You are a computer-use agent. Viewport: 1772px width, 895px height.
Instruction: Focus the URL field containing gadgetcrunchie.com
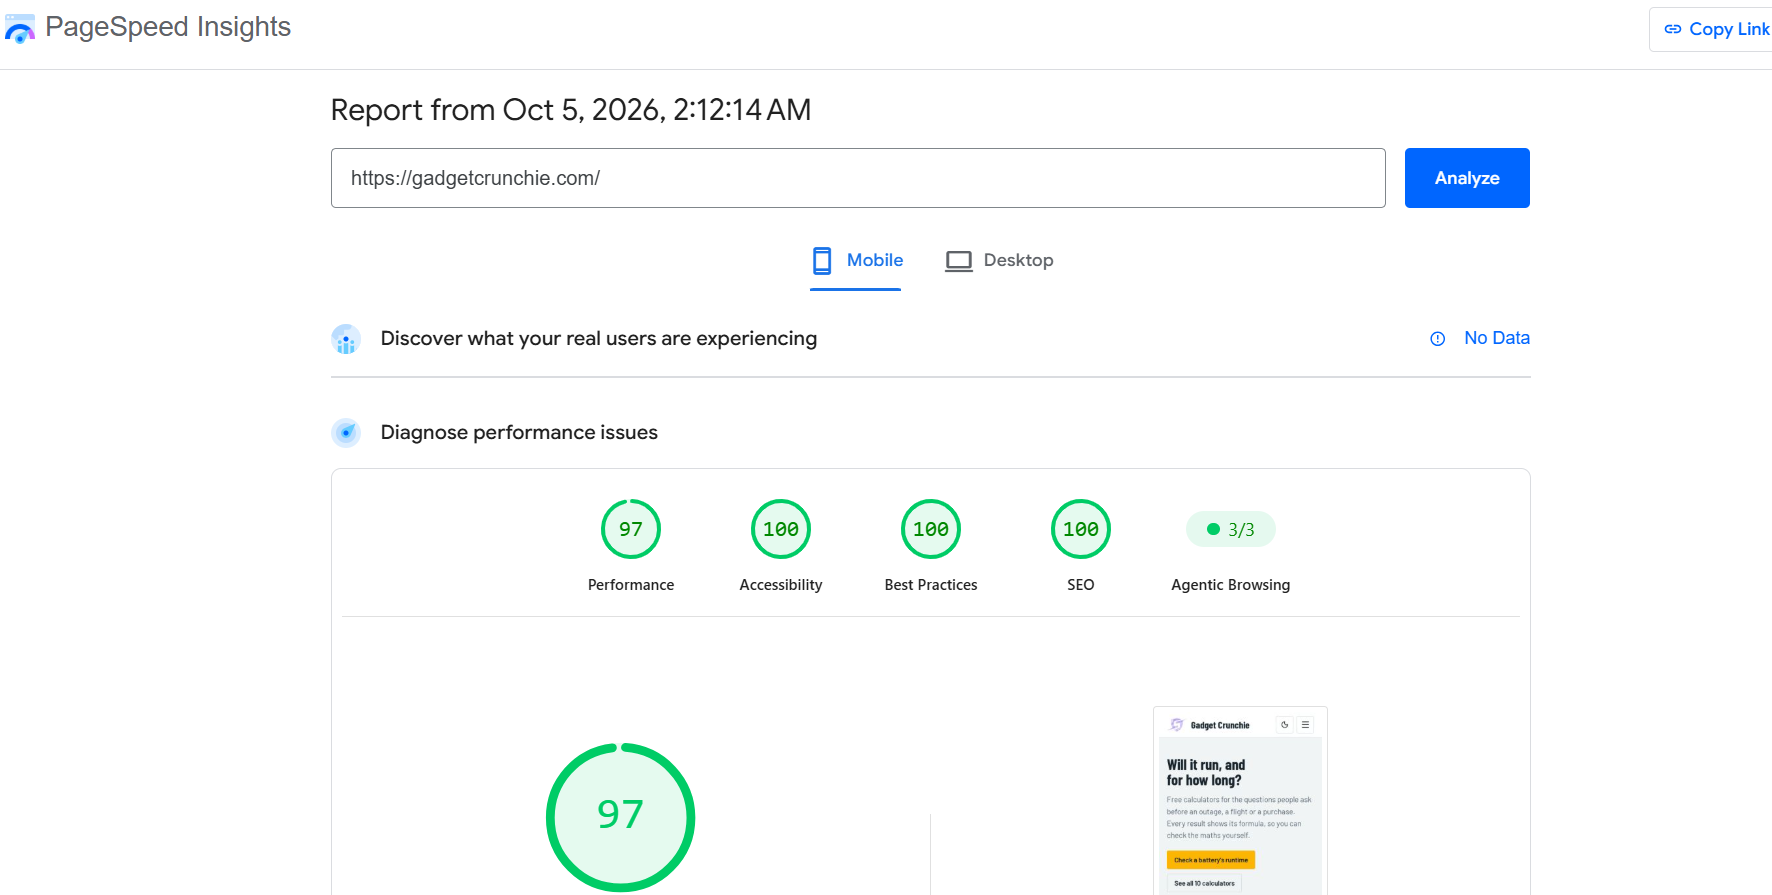pos(858,178)
